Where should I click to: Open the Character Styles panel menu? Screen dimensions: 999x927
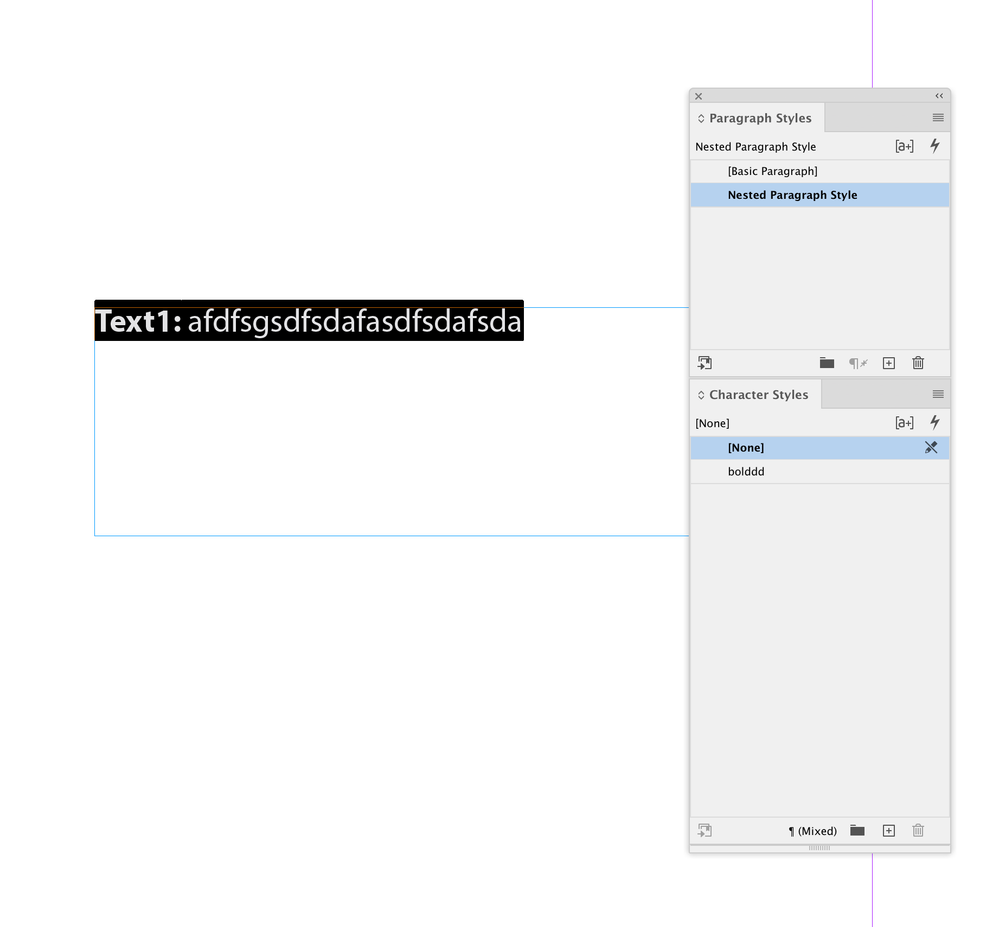coord(938,394)
